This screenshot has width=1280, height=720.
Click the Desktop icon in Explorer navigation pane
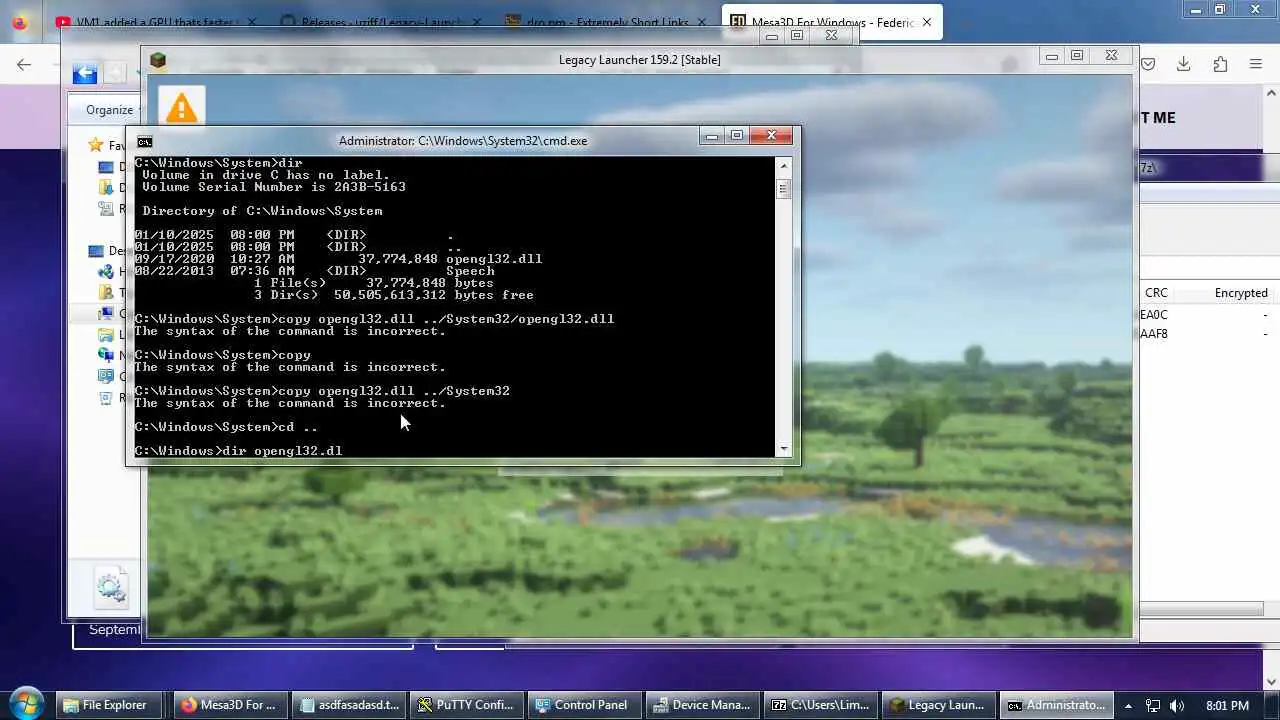(x=96, y=251)
